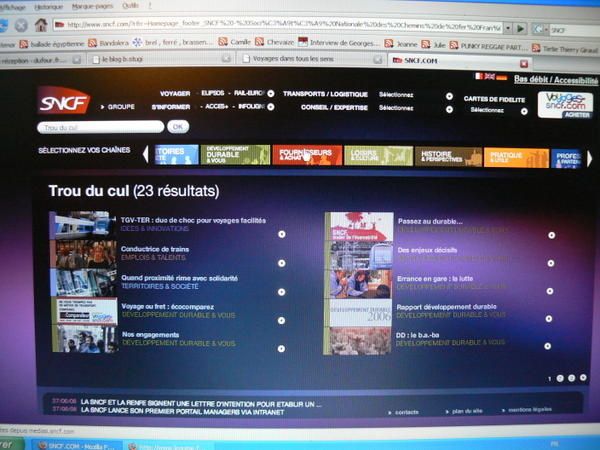
Task: Click round button for 'Errance en gare'
Action: click(549, 291)
